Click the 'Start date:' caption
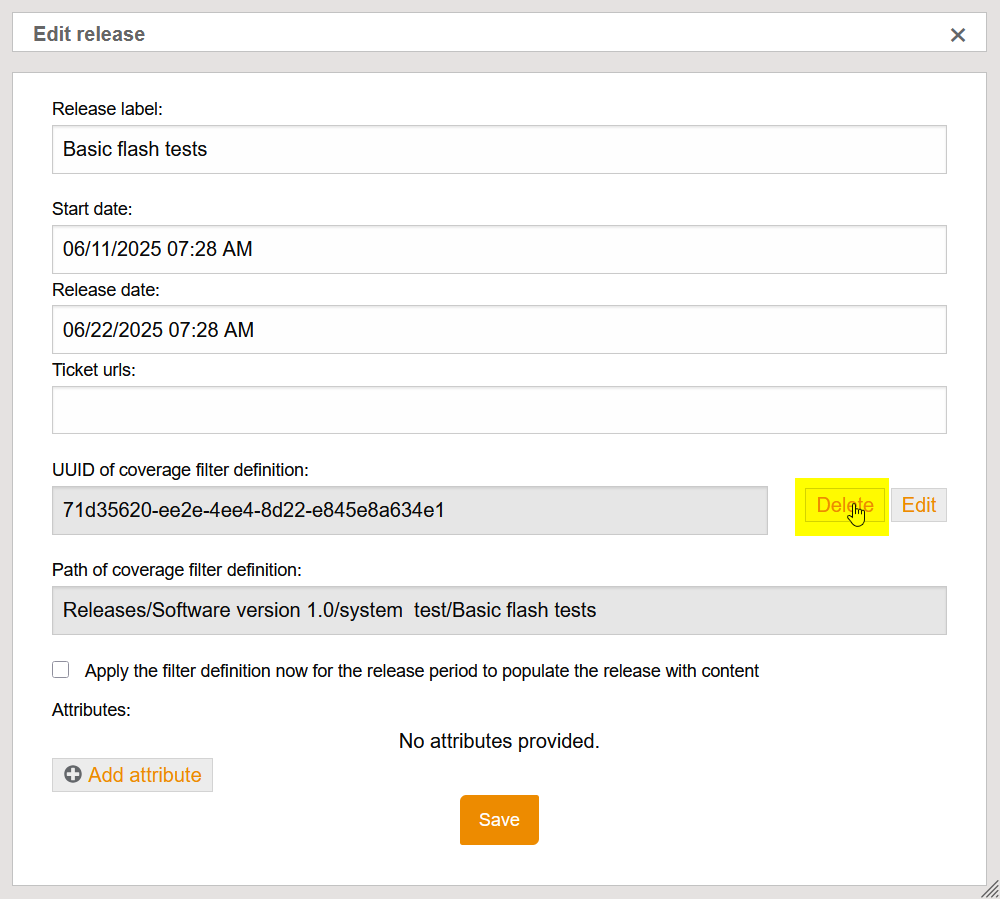Image resolution: width=1000 pixels, height=899 pixels. click(92, 209)
